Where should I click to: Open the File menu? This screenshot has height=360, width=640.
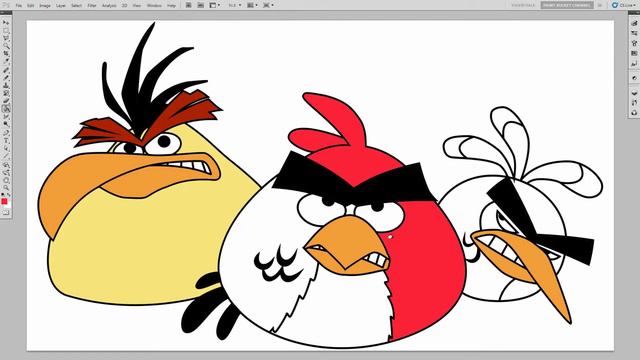[19, 6]
